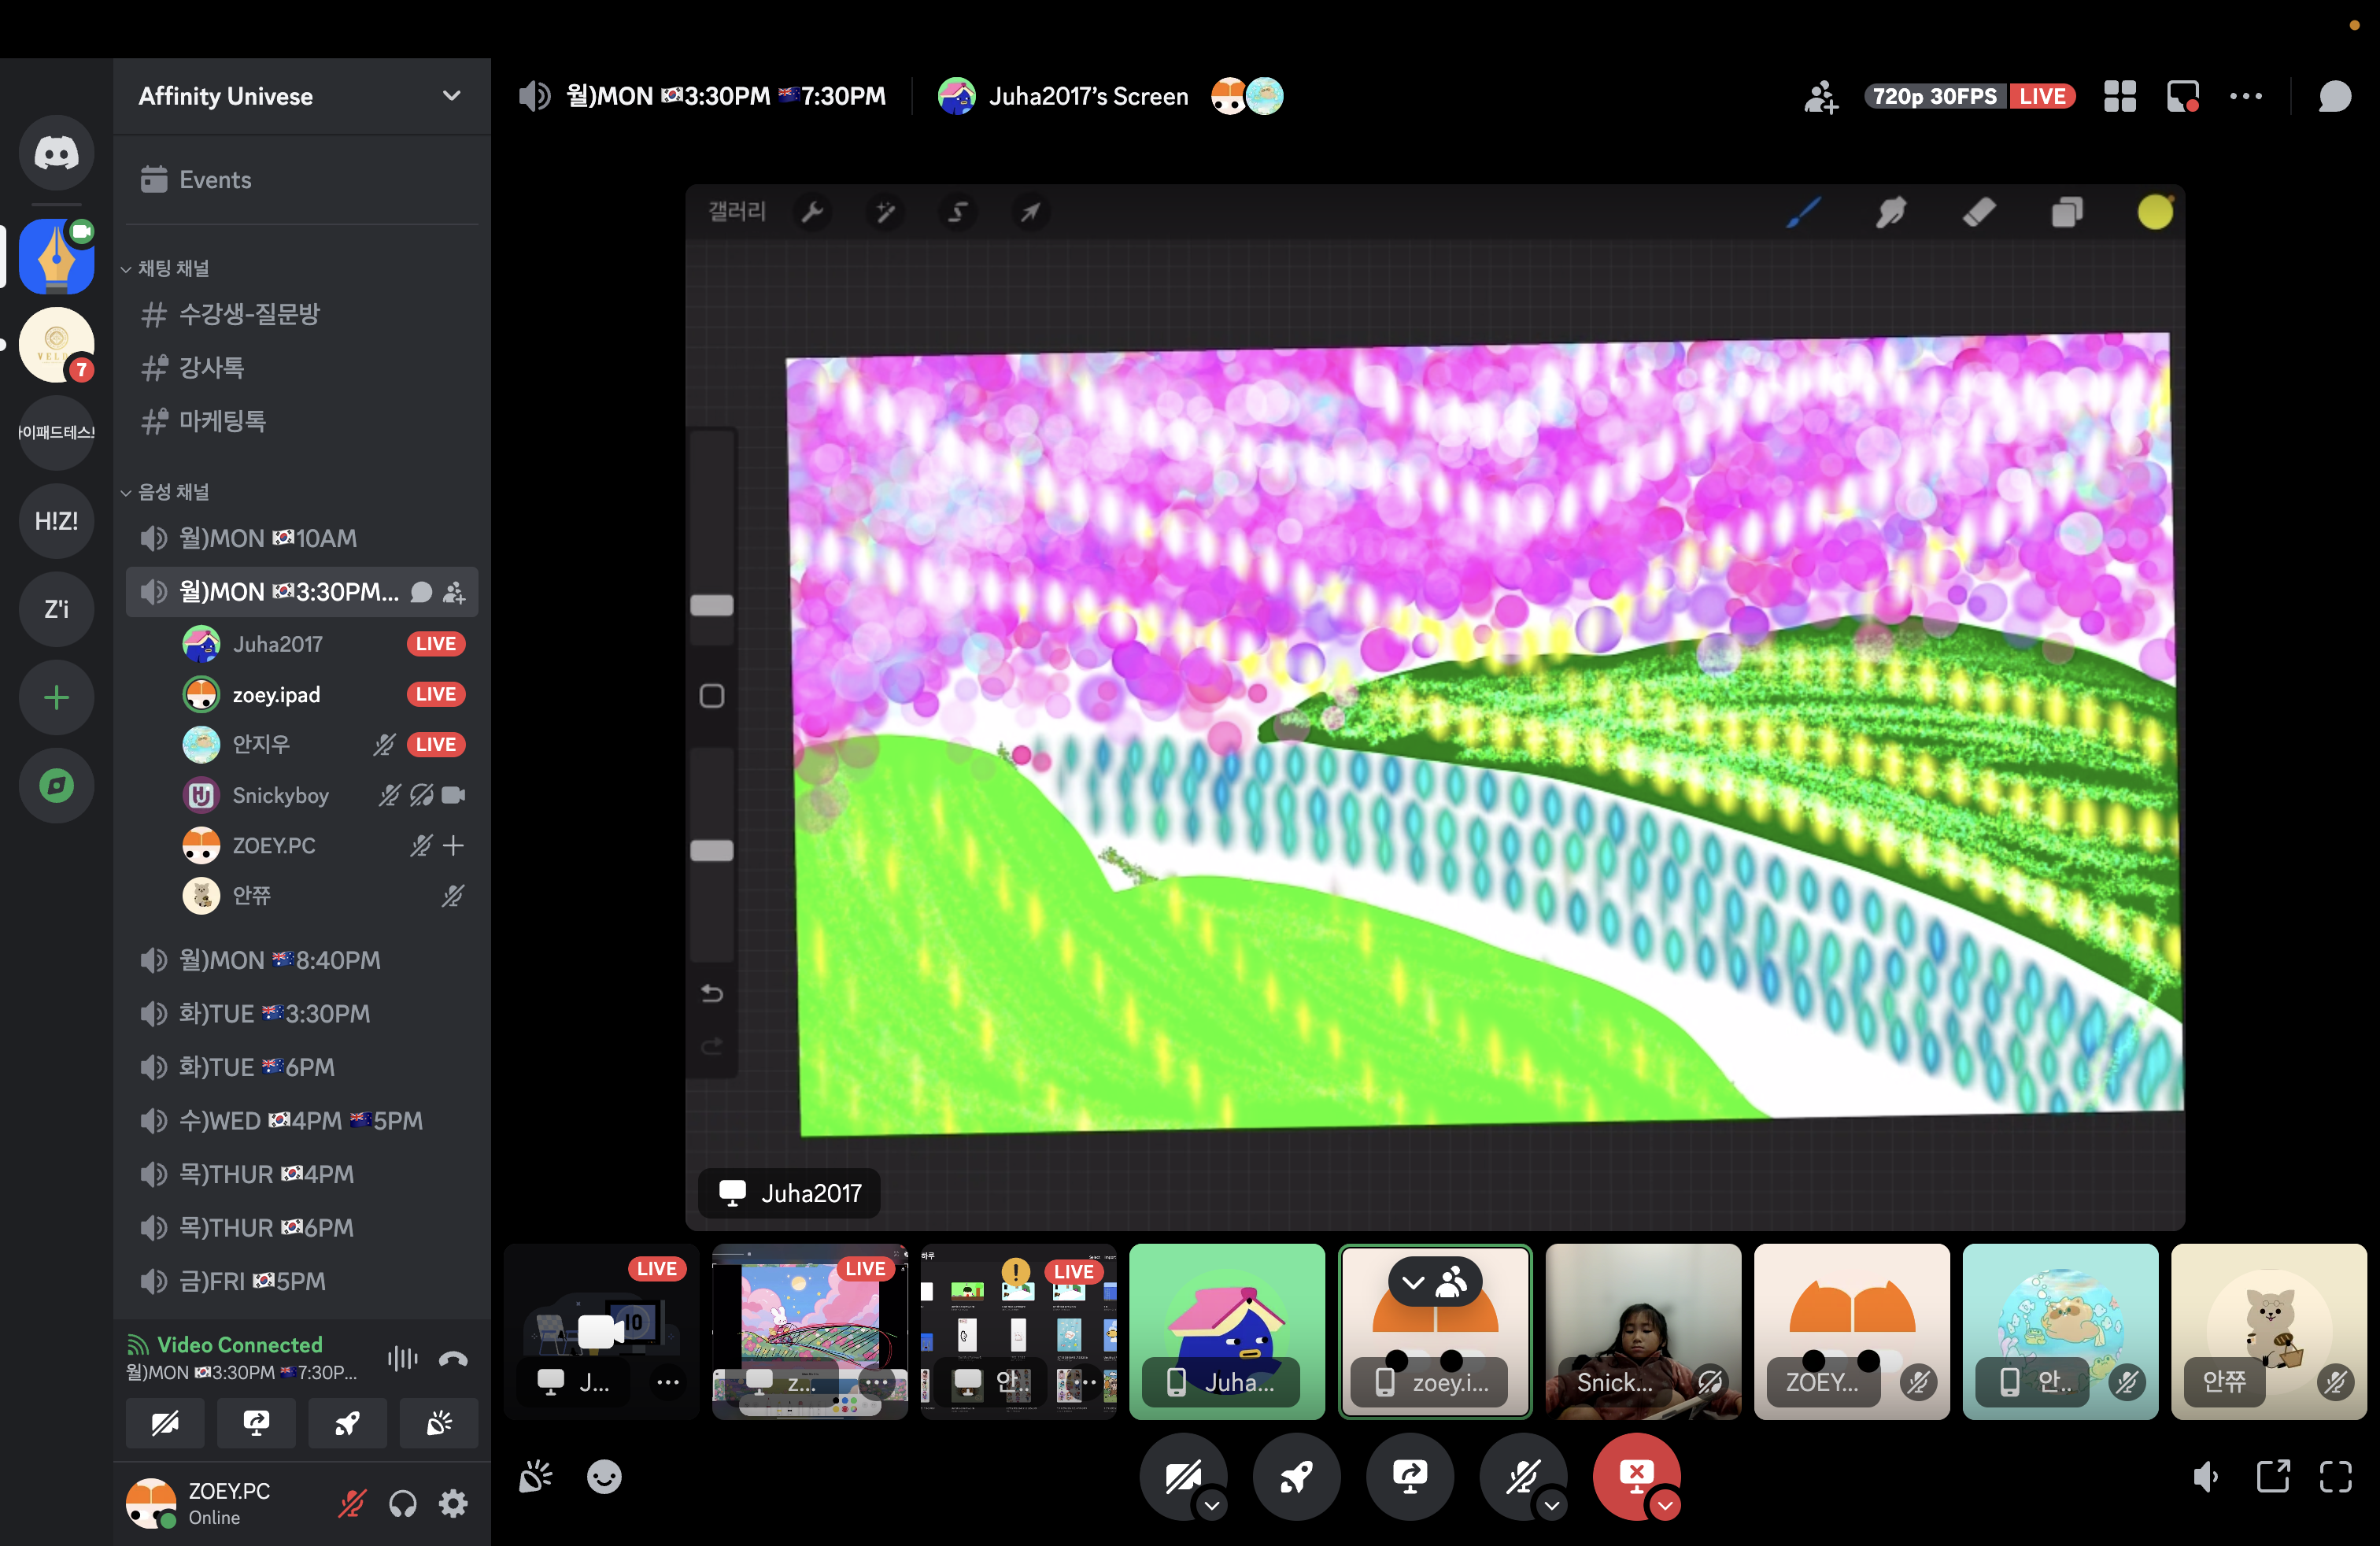Image resolution: width=2380 pixels, height=1546 pixels.
Task: Enter full screen mode
Action: 2335,1476
